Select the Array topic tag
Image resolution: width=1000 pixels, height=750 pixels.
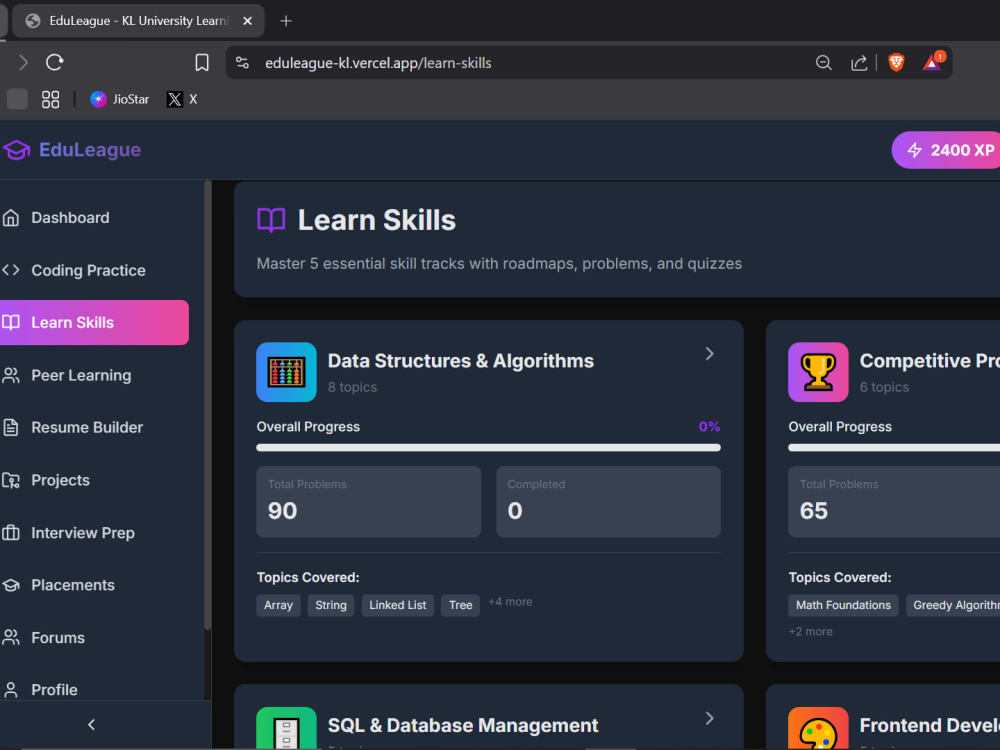(x=278, y=605)
